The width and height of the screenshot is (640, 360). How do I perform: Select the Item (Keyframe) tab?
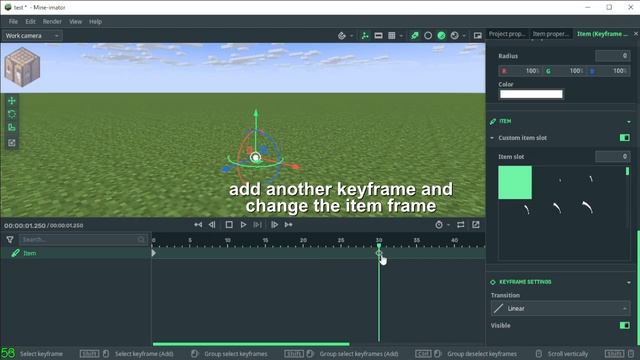point(602,34)
